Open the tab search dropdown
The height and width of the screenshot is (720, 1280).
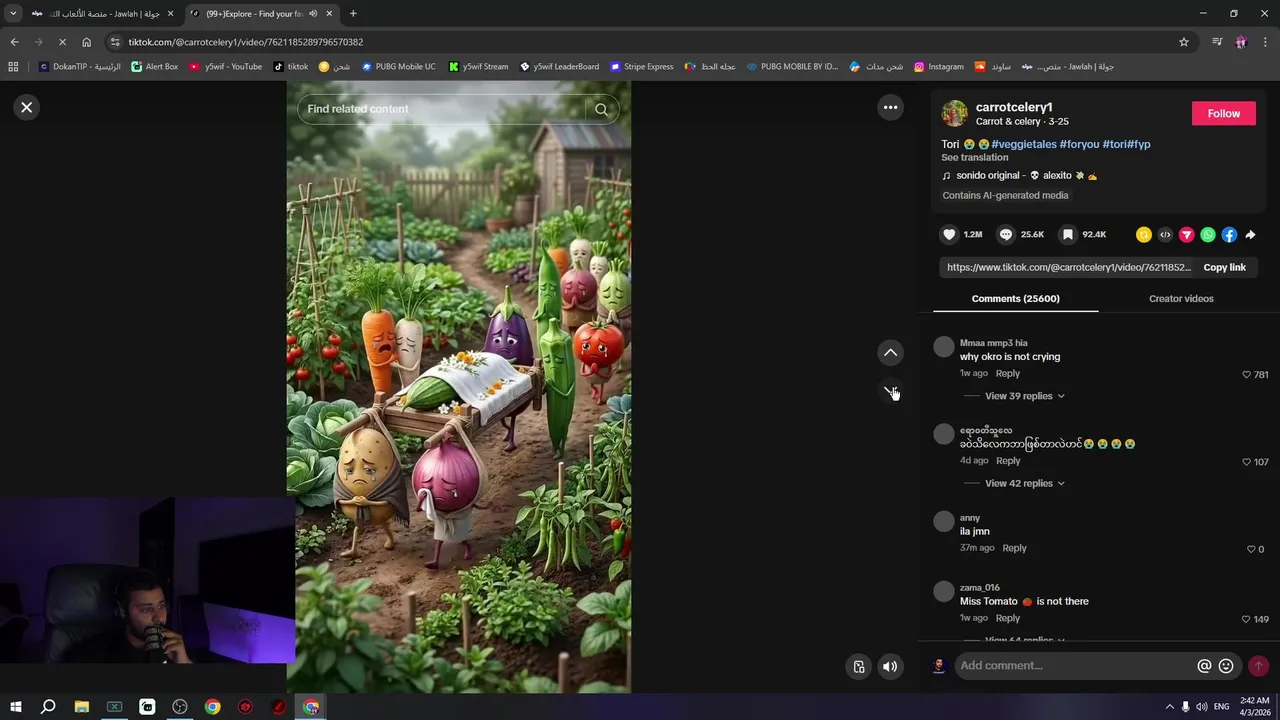coord(13,14)
